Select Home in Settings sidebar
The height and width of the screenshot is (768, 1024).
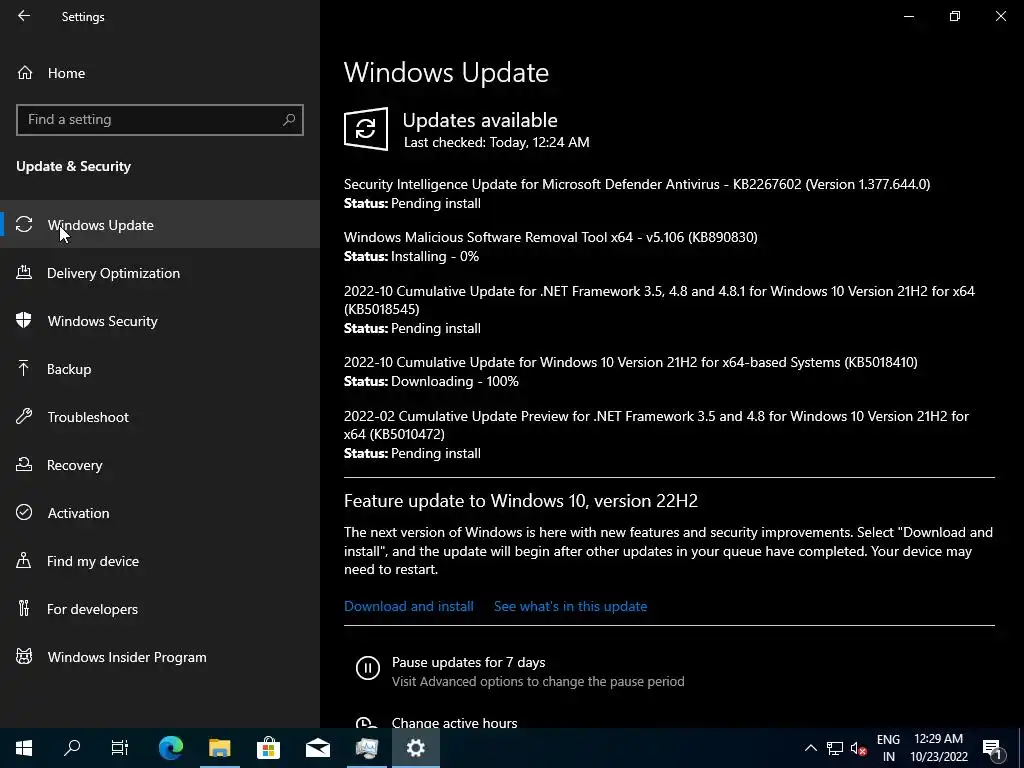pos(160,72)
